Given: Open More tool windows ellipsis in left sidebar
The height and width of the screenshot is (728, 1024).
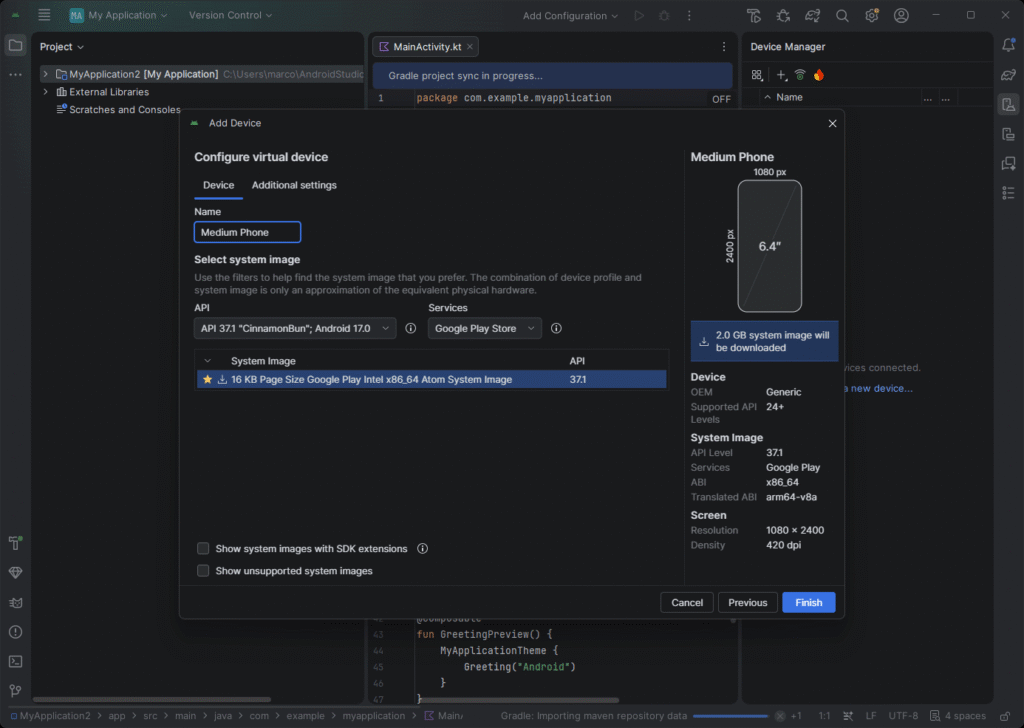Looking at the screenshot, I should (15, 75).
